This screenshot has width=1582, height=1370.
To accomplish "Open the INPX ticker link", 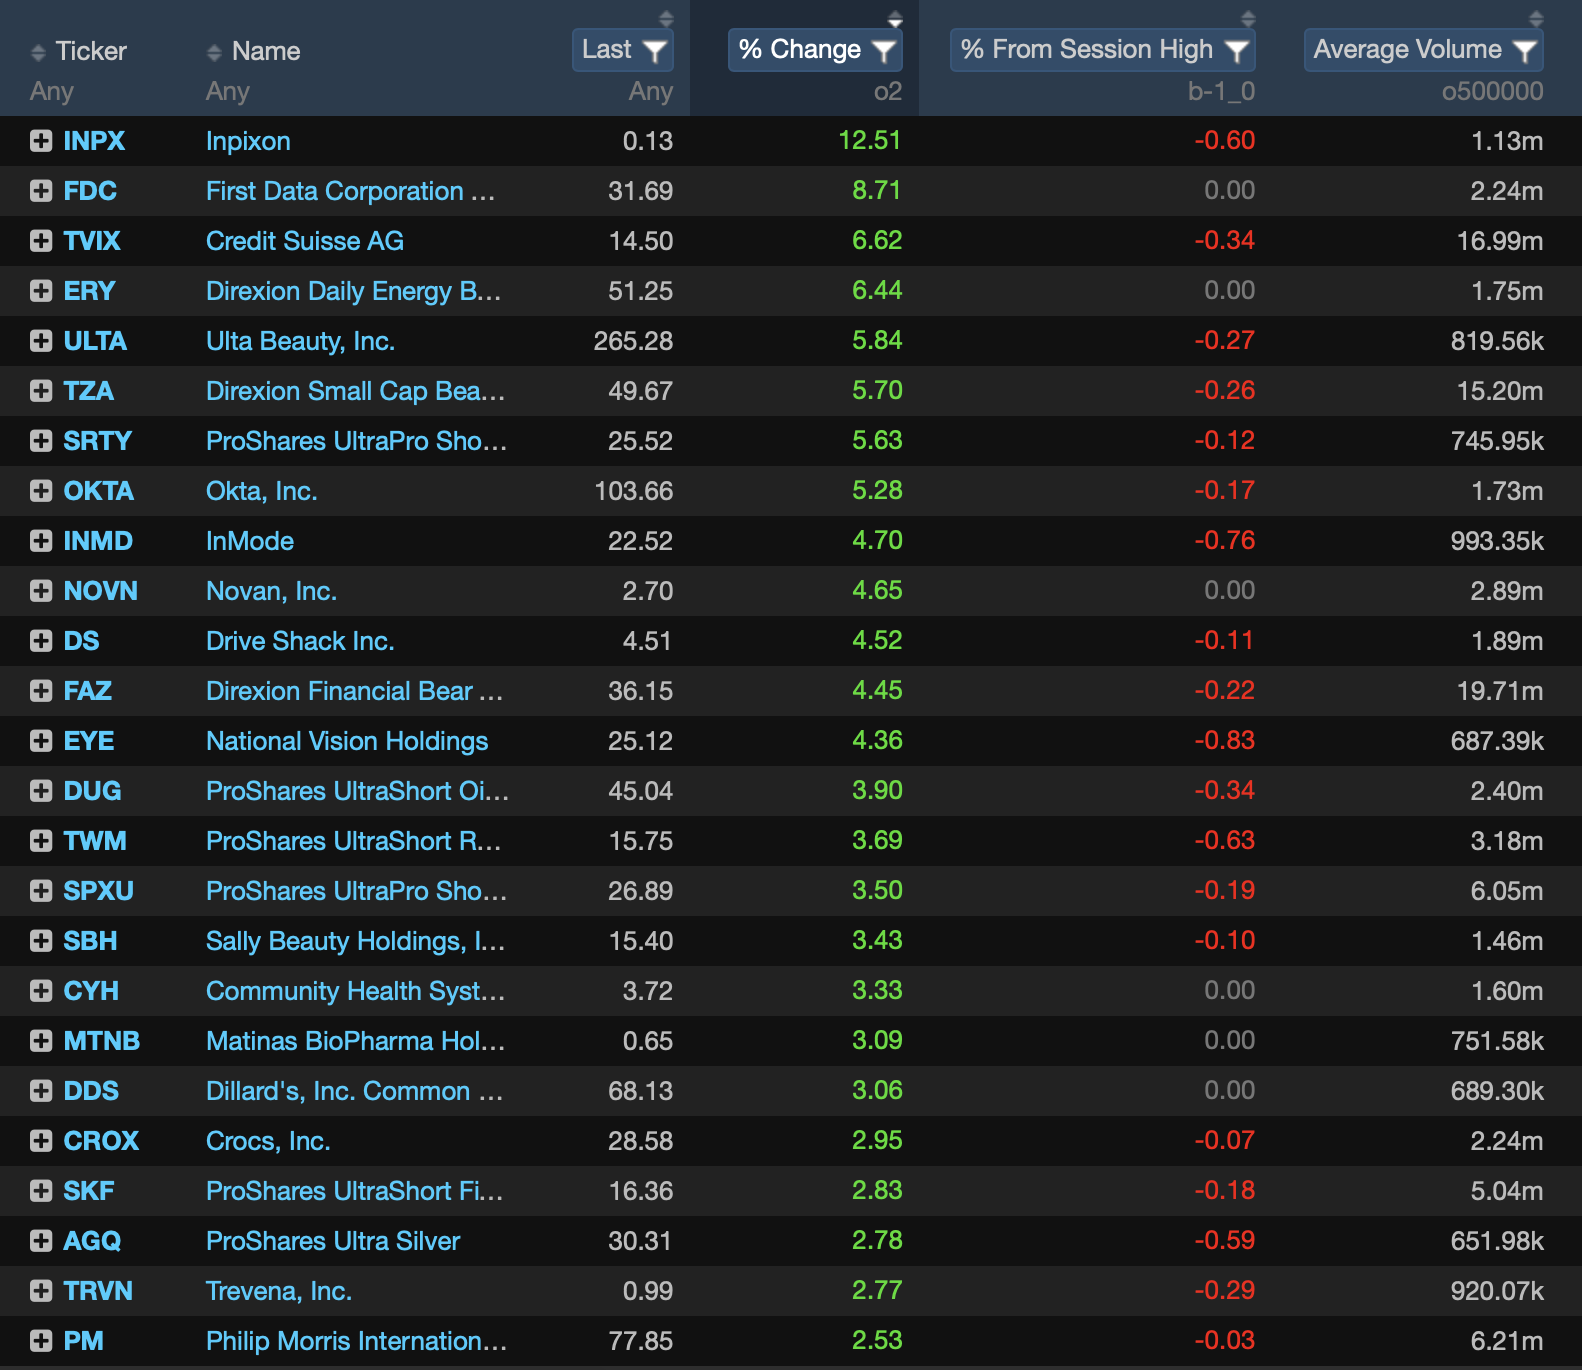I will pos(94,141).
